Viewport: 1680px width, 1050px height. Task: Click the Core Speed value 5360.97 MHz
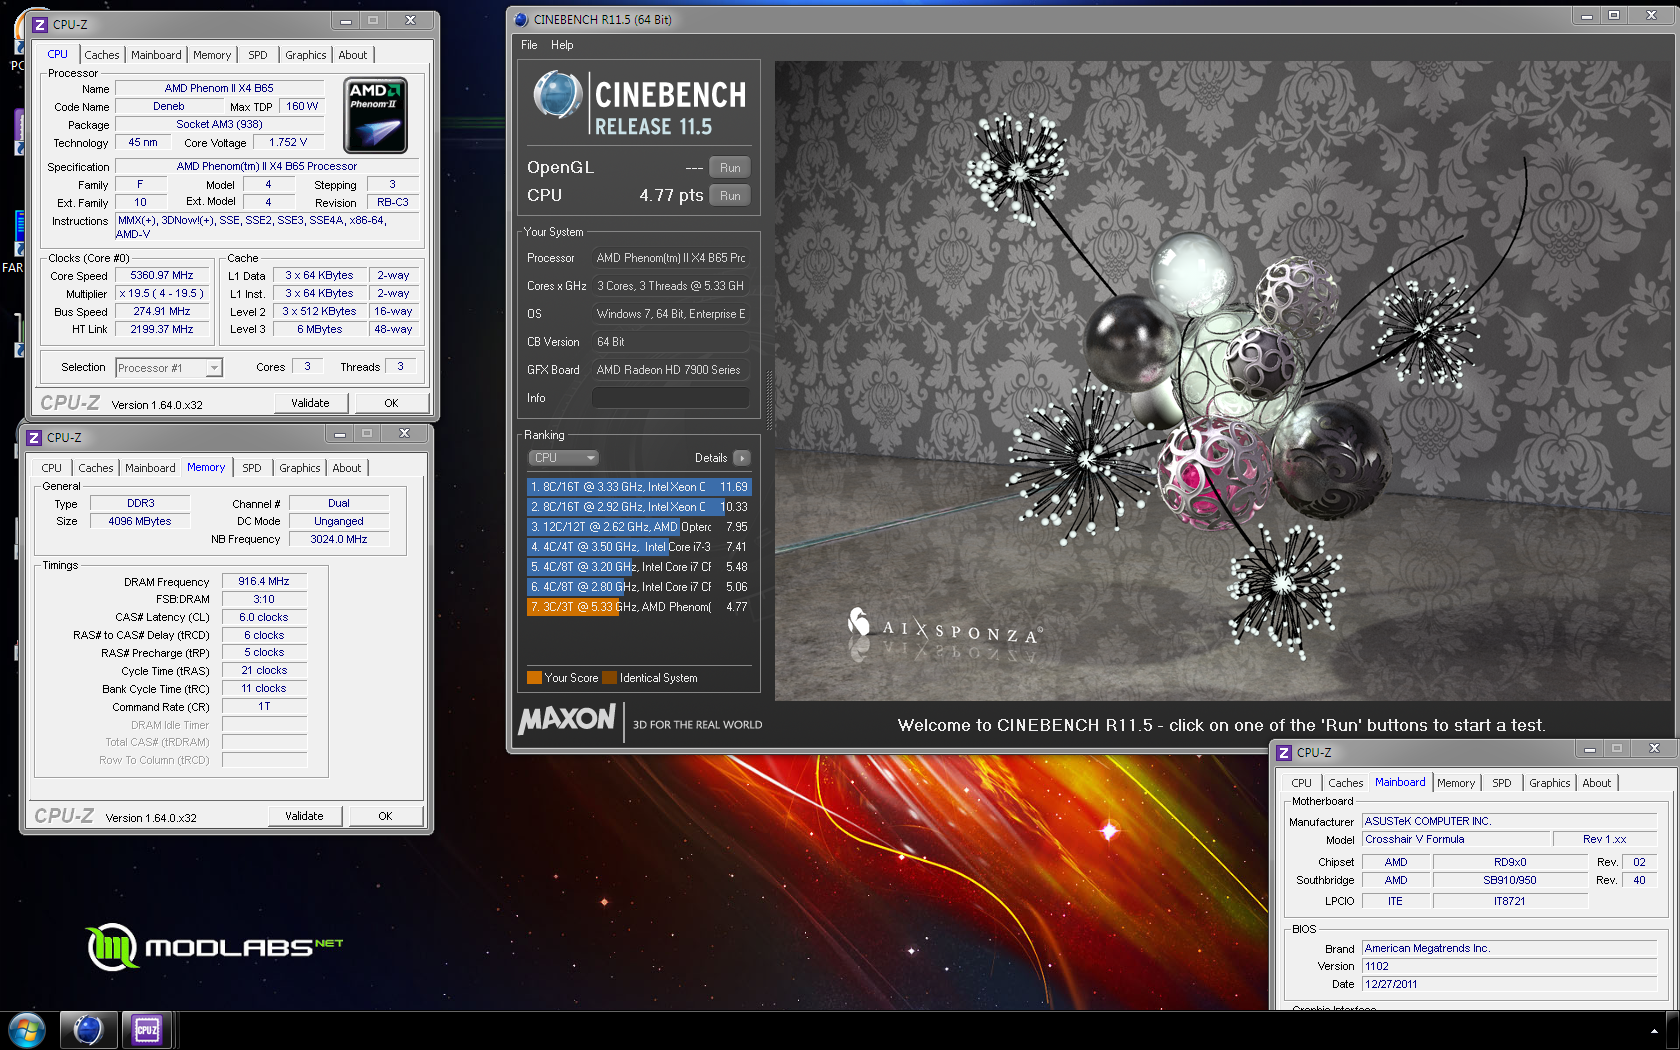point(162,275)
